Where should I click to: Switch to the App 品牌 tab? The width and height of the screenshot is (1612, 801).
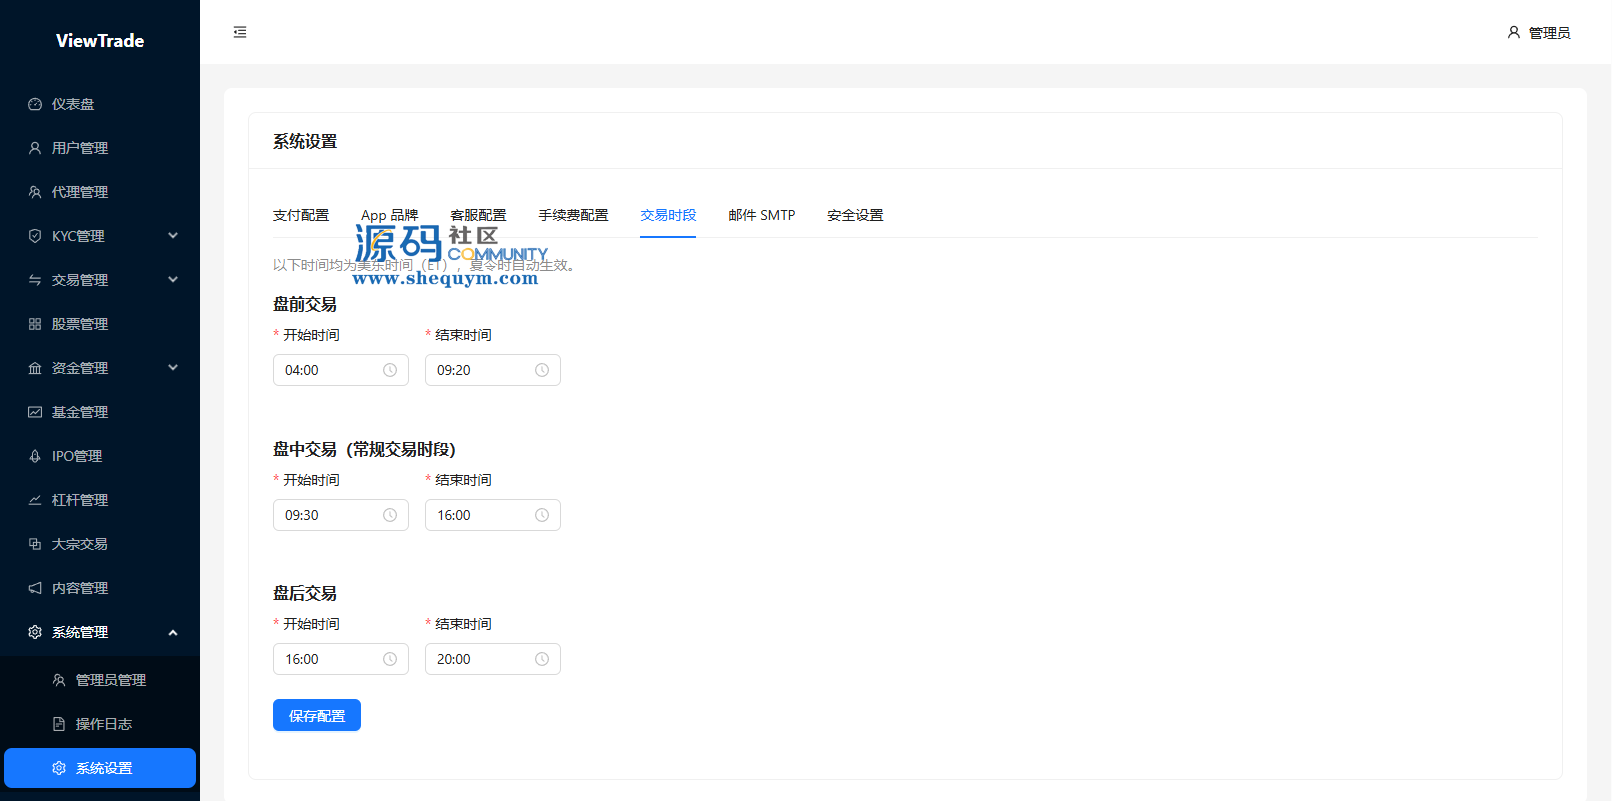tap(390, 215)
